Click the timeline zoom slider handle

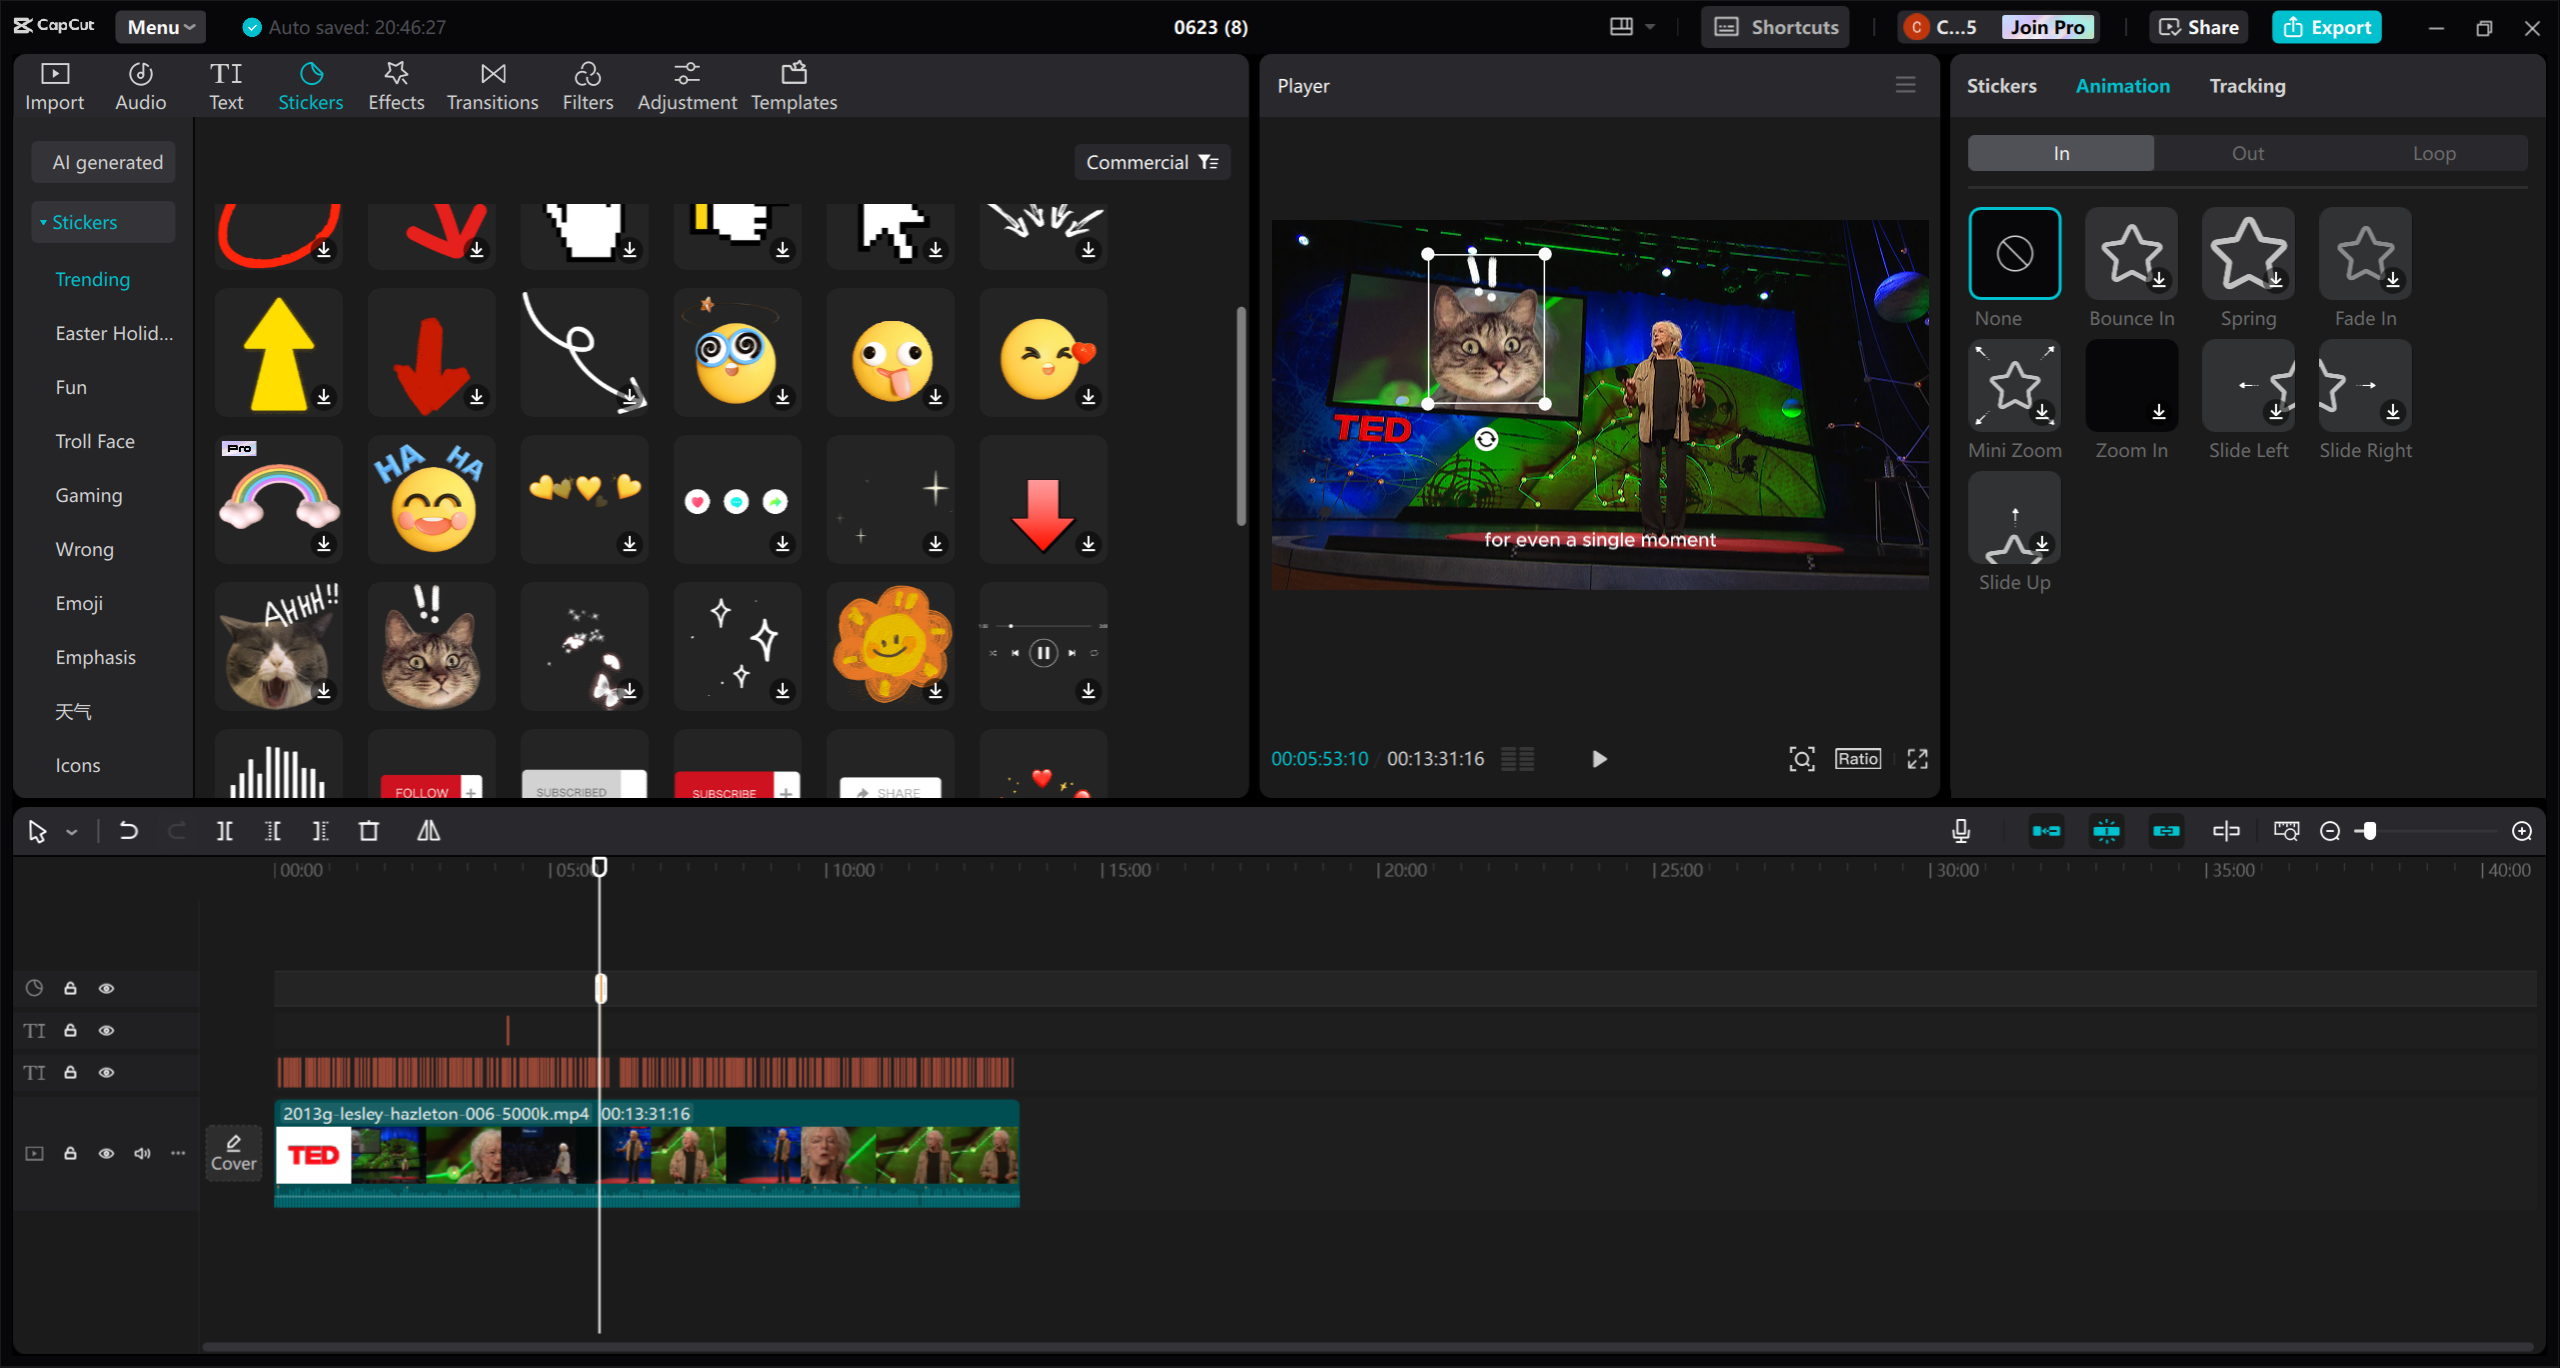click(x=2368, y=831)
